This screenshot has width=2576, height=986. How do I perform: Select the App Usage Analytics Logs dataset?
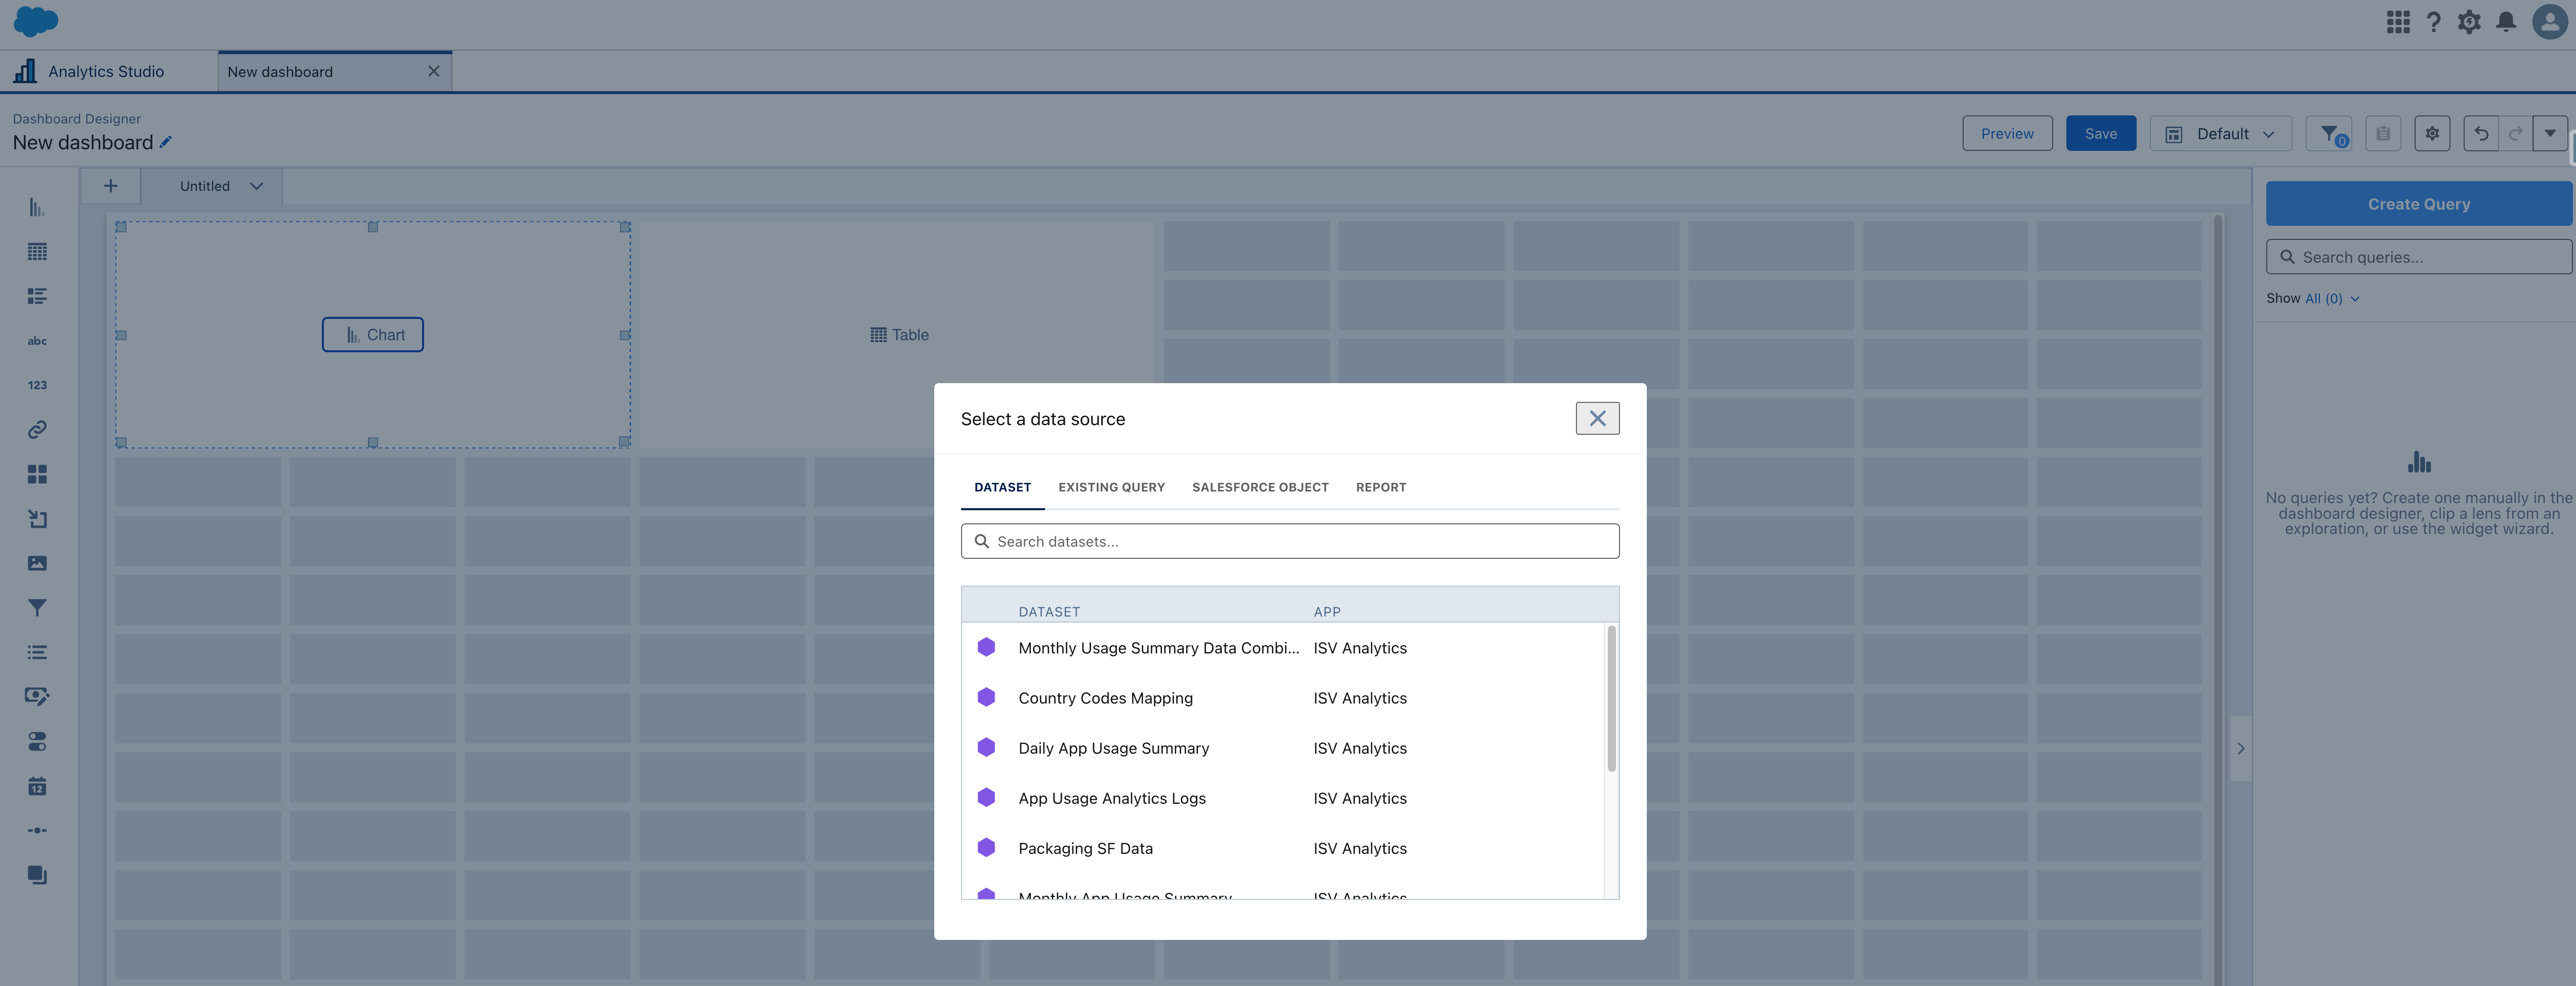(1282, 798)
